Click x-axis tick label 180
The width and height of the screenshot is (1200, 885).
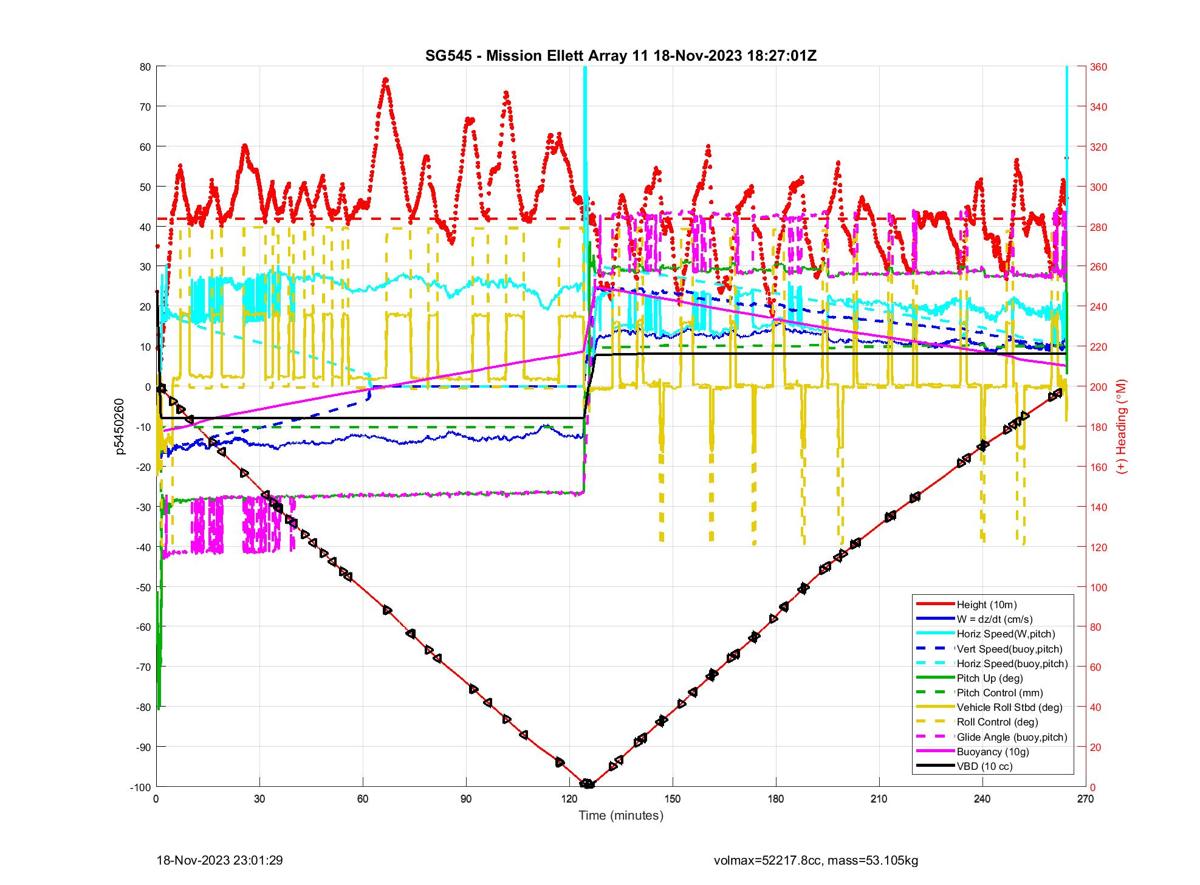[x=776, y=799]
